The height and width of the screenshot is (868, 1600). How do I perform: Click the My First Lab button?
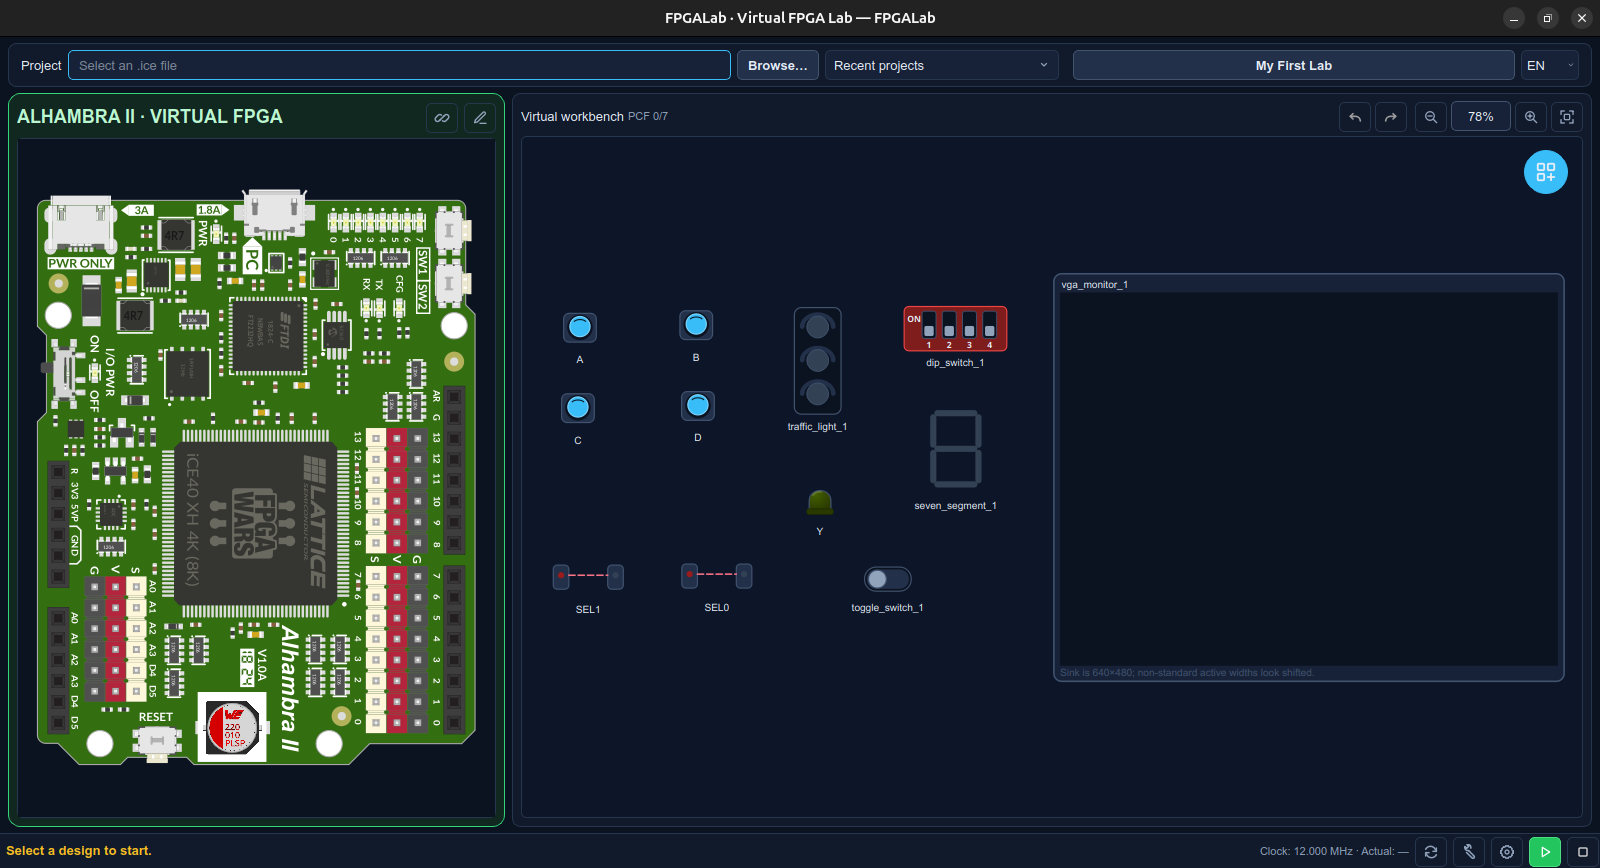1293,65
